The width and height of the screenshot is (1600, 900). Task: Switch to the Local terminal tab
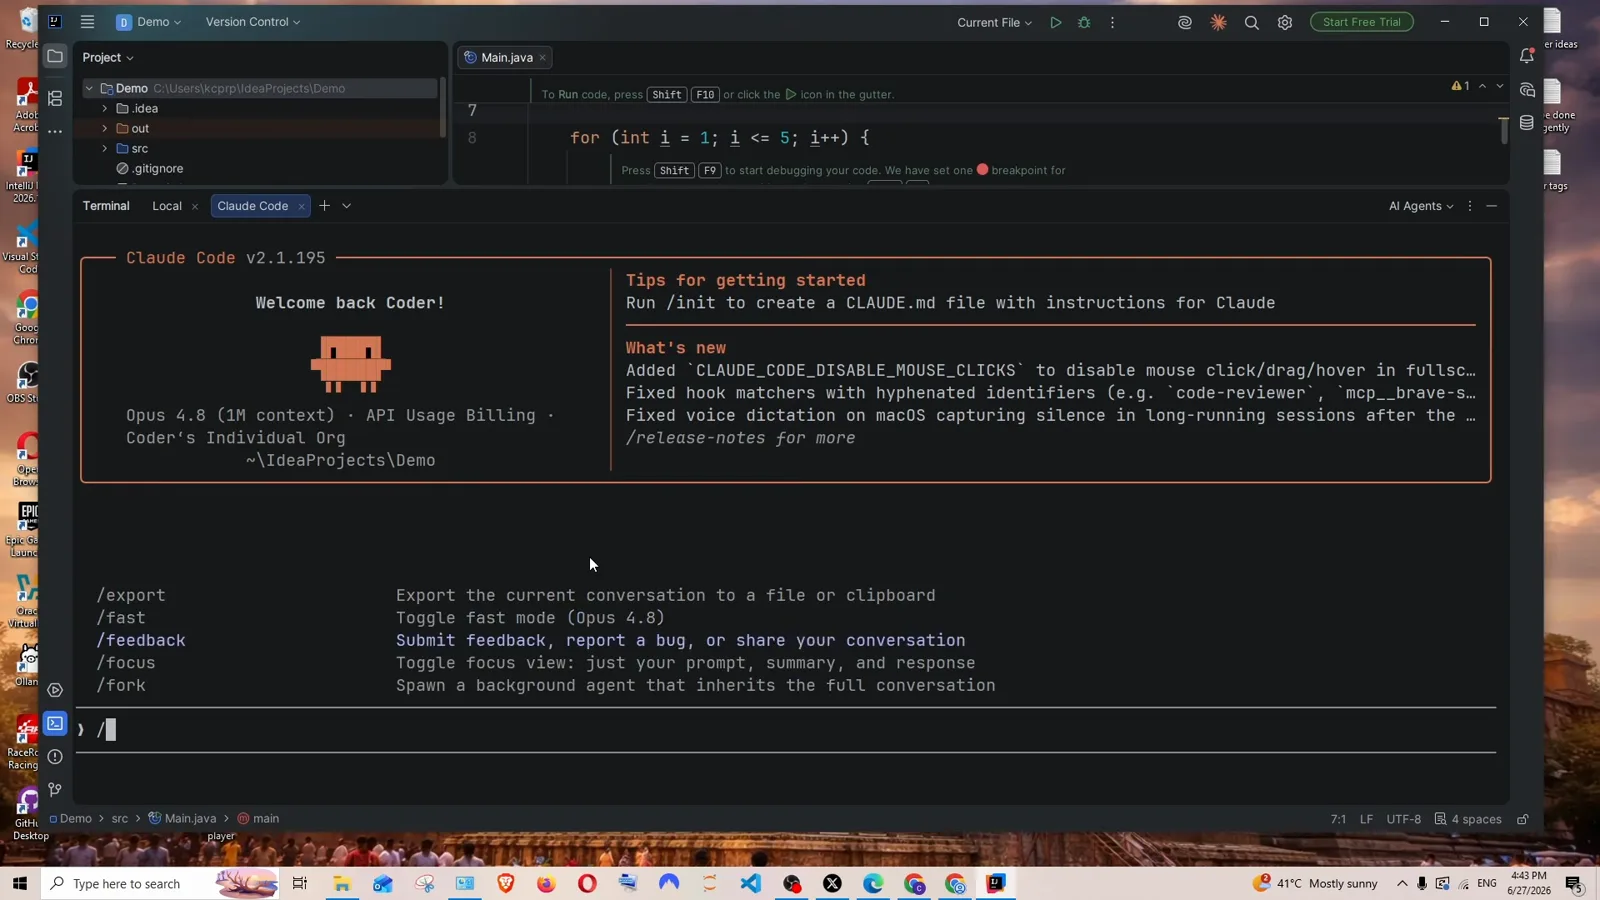[167, 206]
